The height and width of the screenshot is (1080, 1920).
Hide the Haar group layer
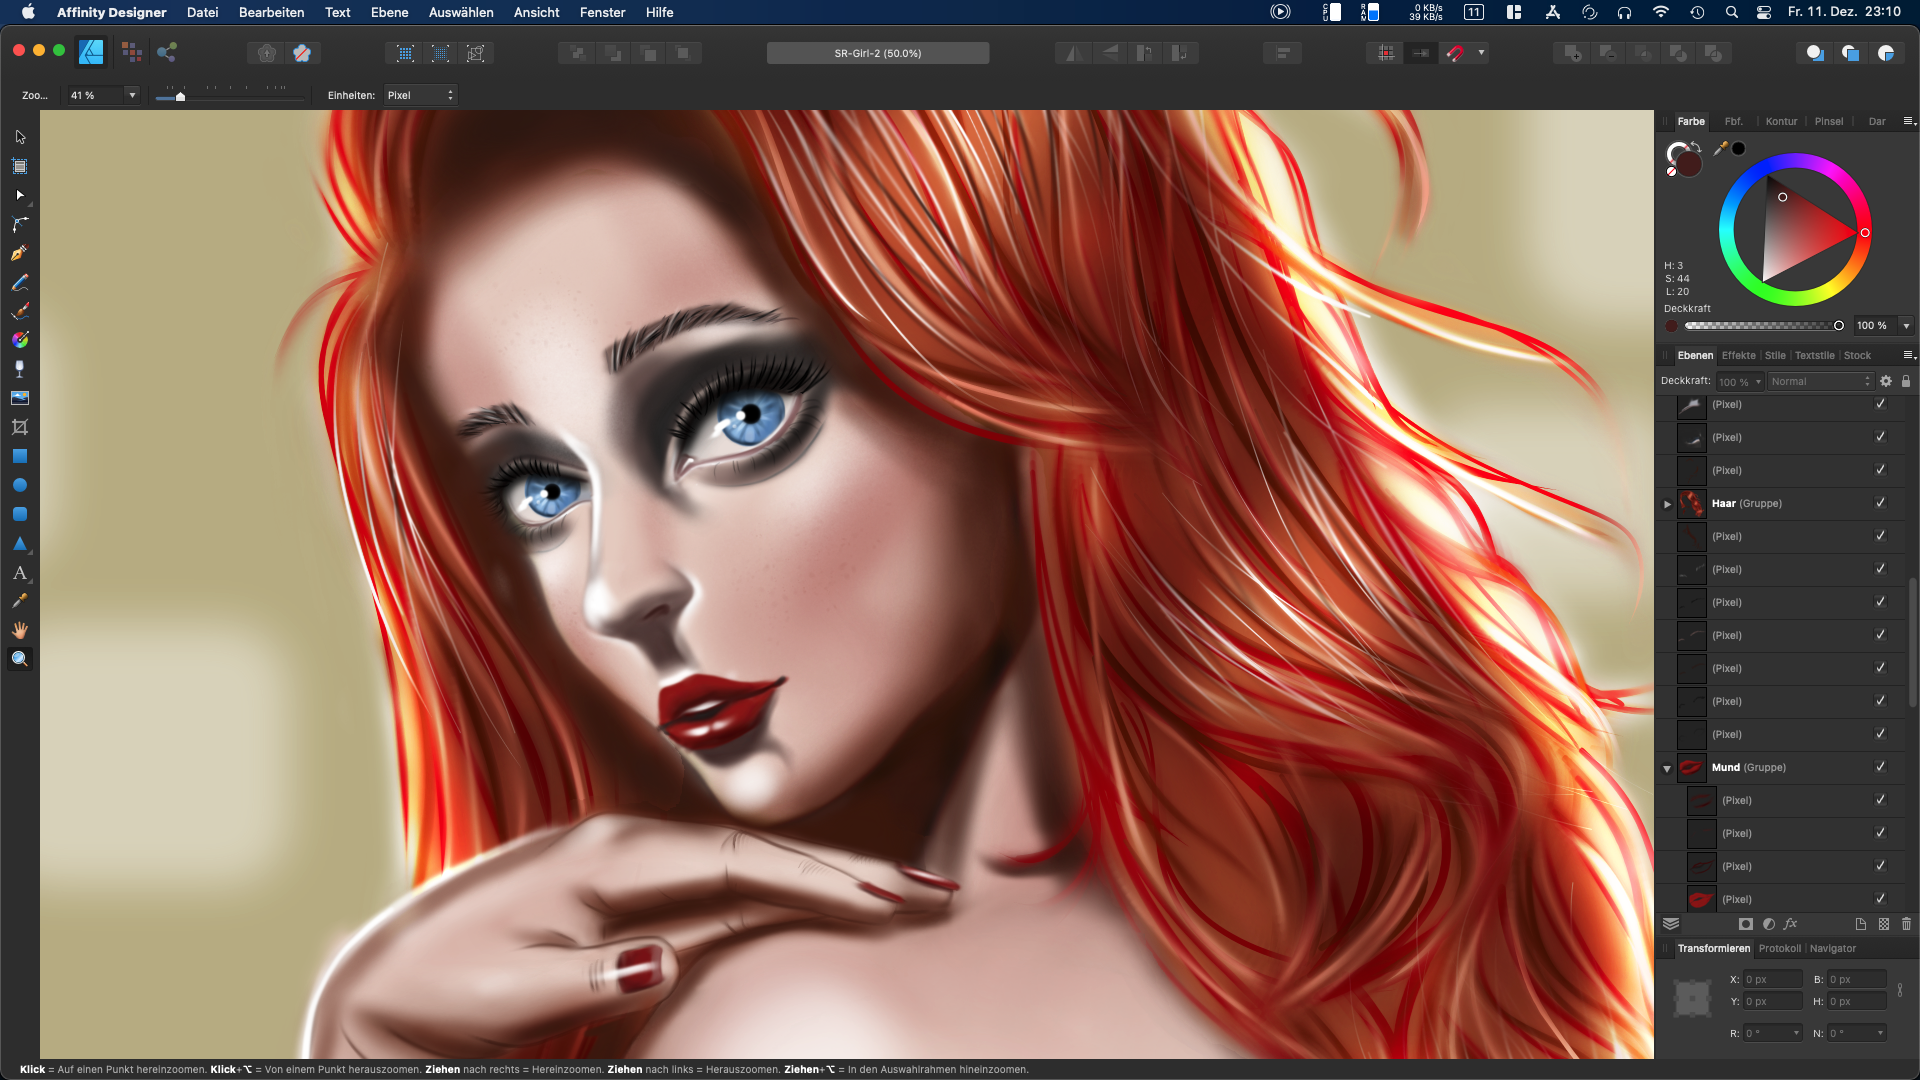(x=1880, y=503)
